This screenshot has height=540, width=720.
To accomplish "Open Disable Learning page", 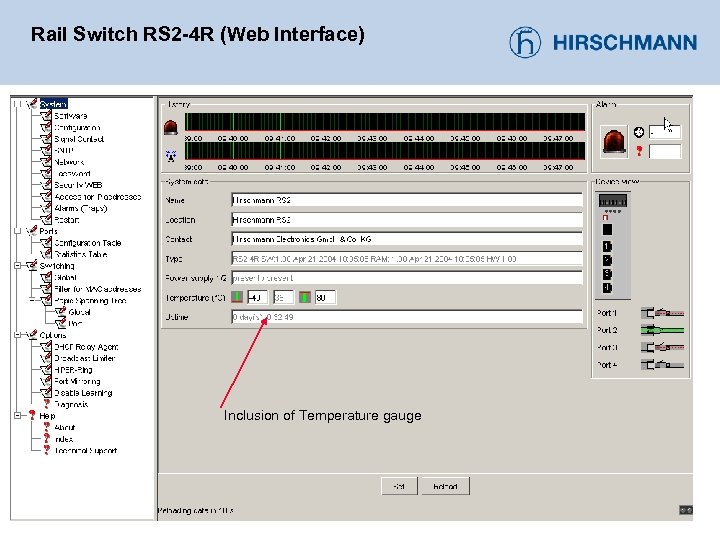I will click(83, 393).
